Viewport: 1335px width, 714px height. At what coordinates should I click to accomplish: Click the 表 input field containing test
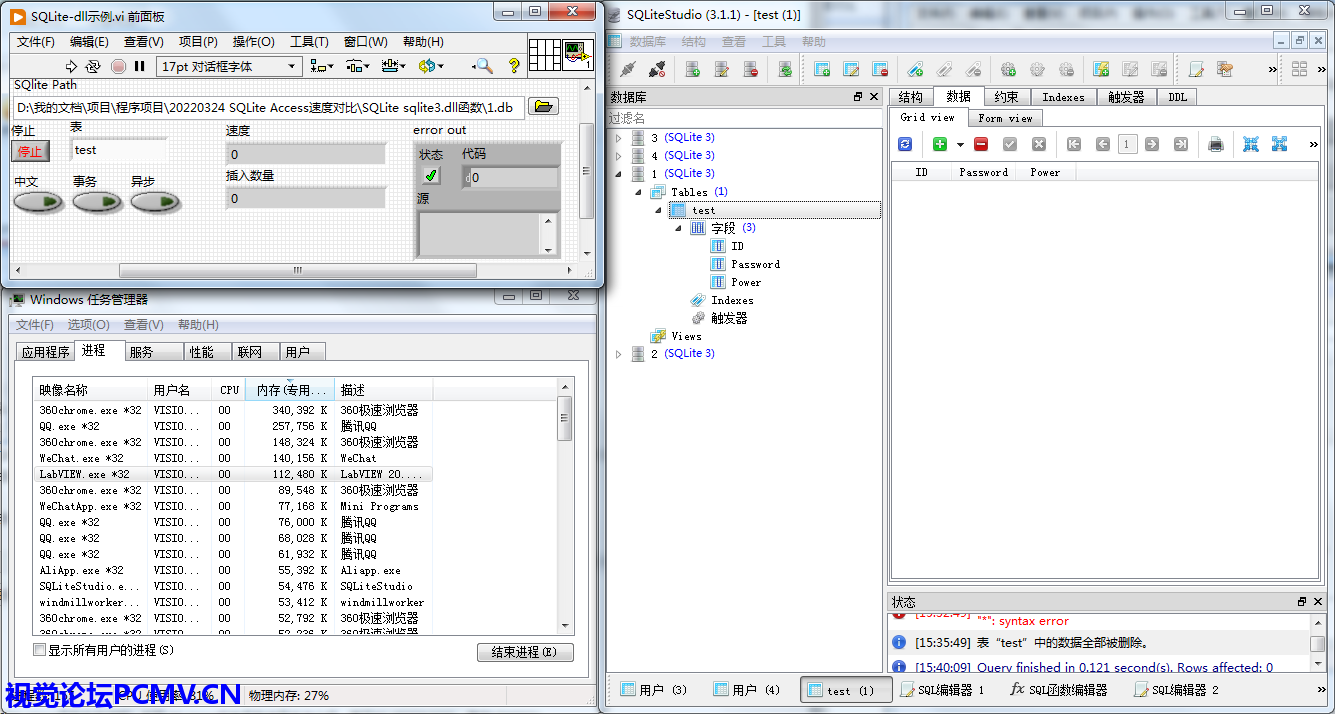[118, 150]
